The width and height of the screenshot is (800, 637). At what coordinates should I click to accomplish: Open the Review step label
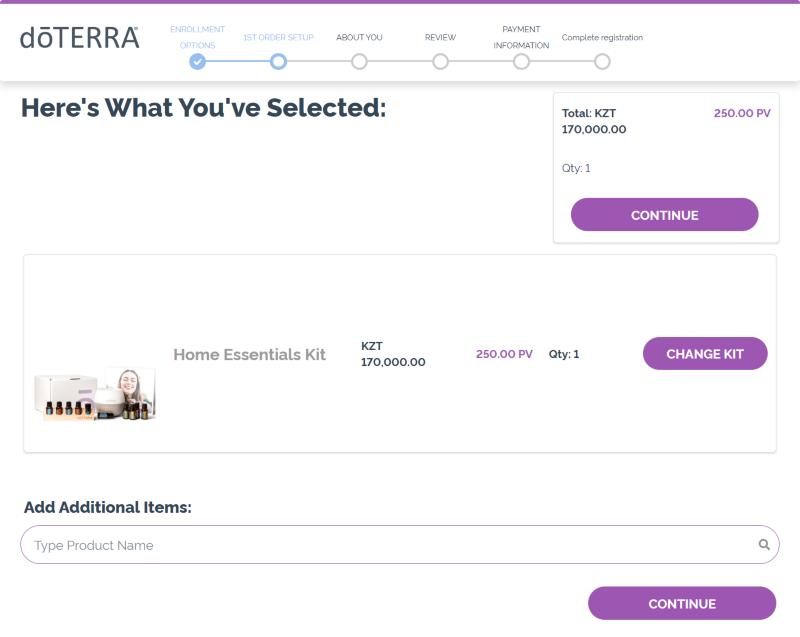tap(440, 37)
